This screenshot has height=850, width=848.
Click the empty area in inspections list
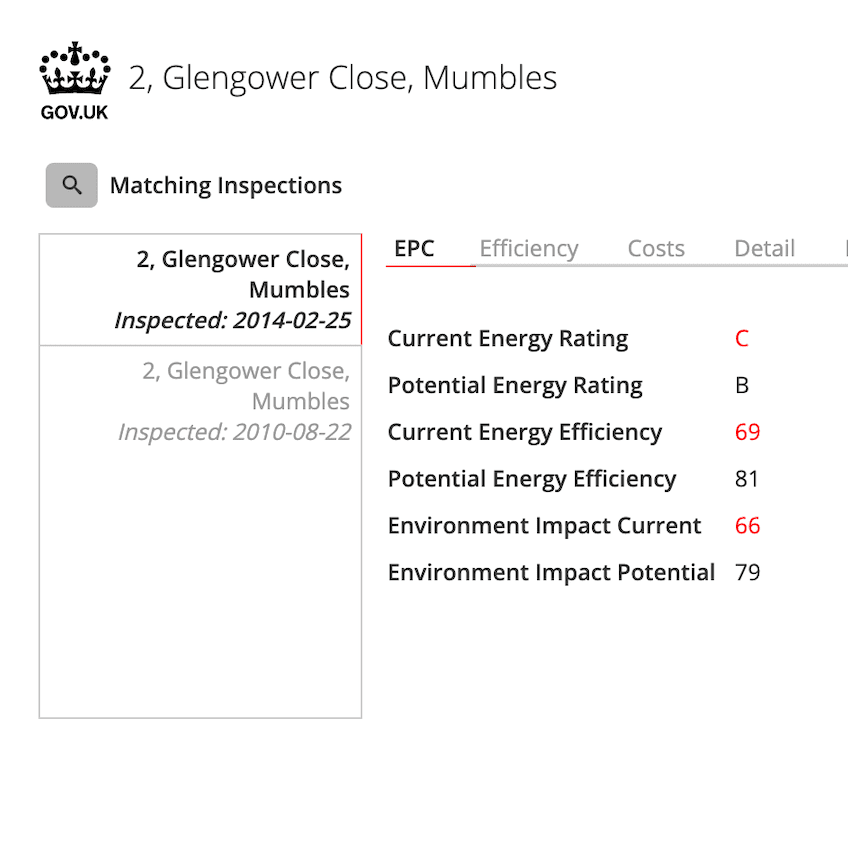(x=201, y=587)
